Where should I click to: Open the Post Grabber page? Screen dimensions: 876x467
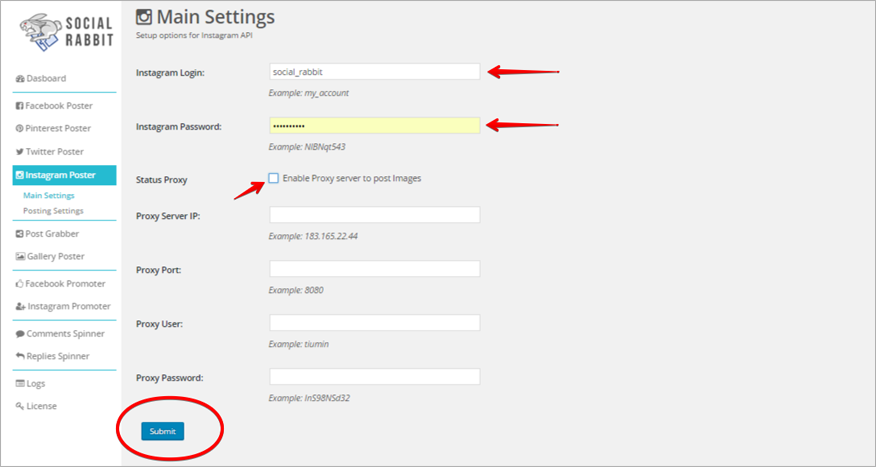(52, 234)
